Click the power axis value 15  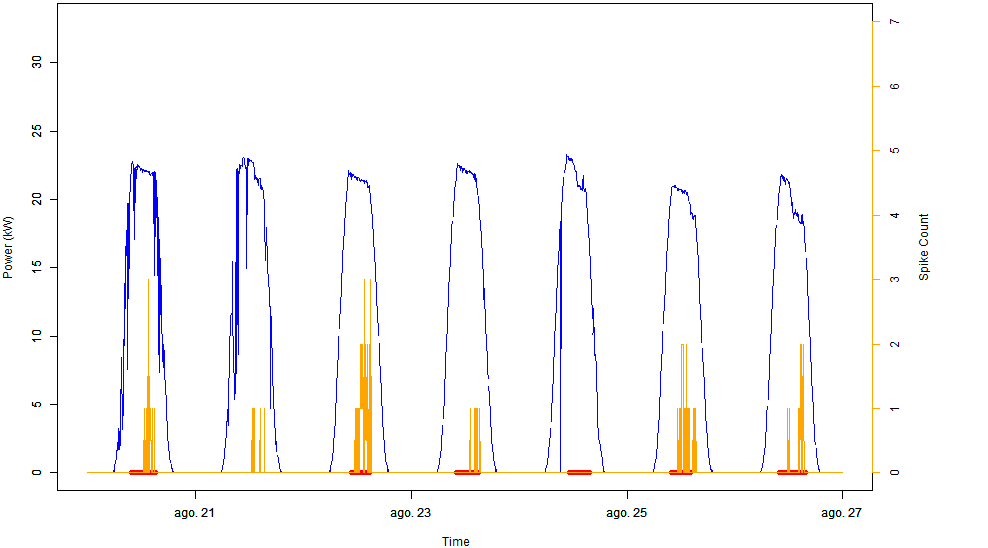click(37, 268)
